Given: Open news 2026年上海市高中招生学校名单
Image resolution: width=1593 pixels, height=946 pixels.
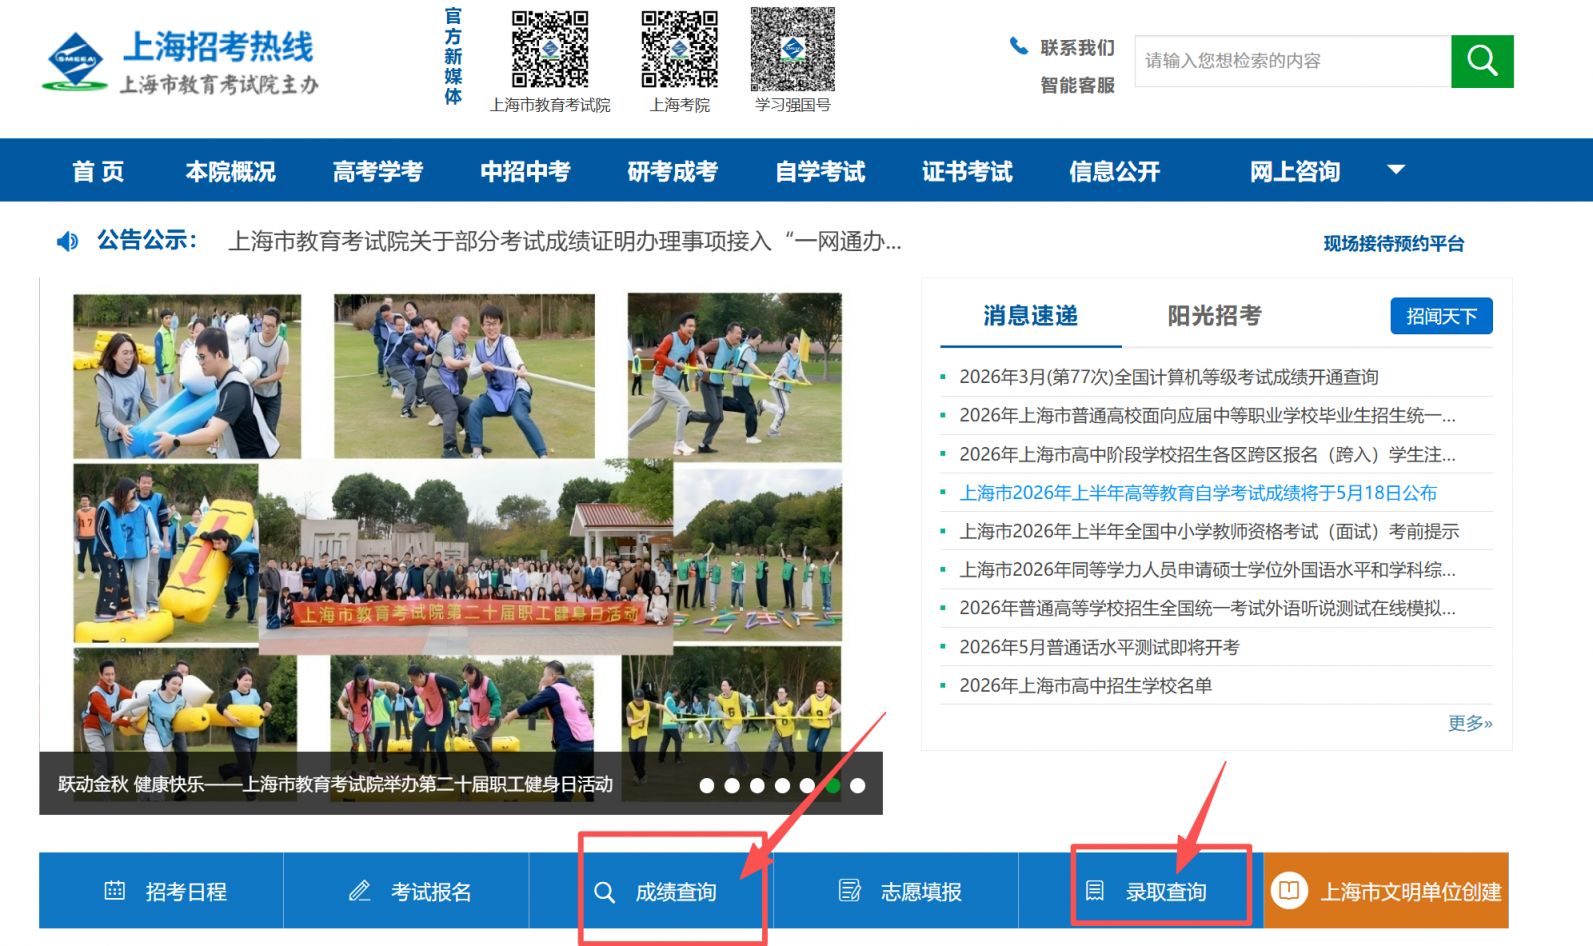Looking at the screenshot, I should coord(1085,685).
